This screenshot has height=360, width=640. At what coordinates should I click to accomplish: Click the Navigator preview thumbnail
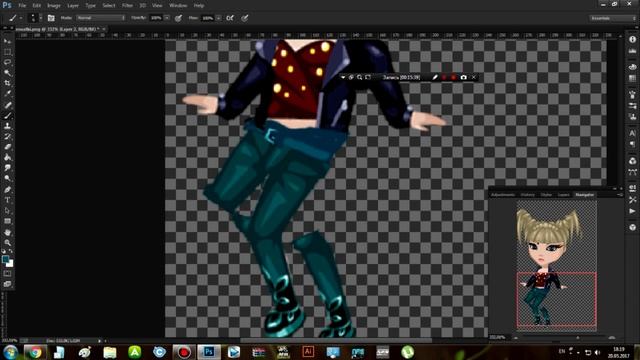(x=556, y=266)
